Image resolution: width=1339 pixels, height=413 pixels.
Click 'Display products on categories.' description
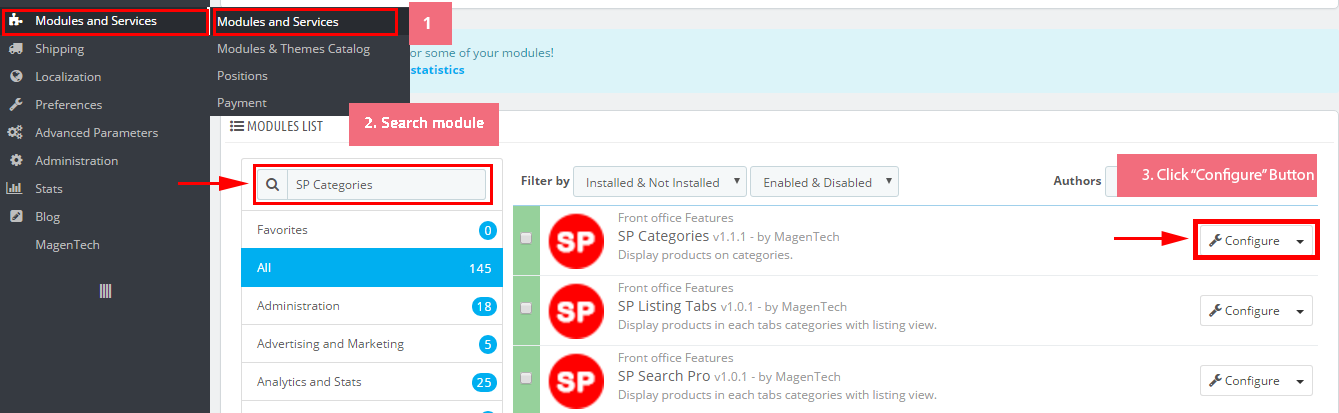(705, 255)
